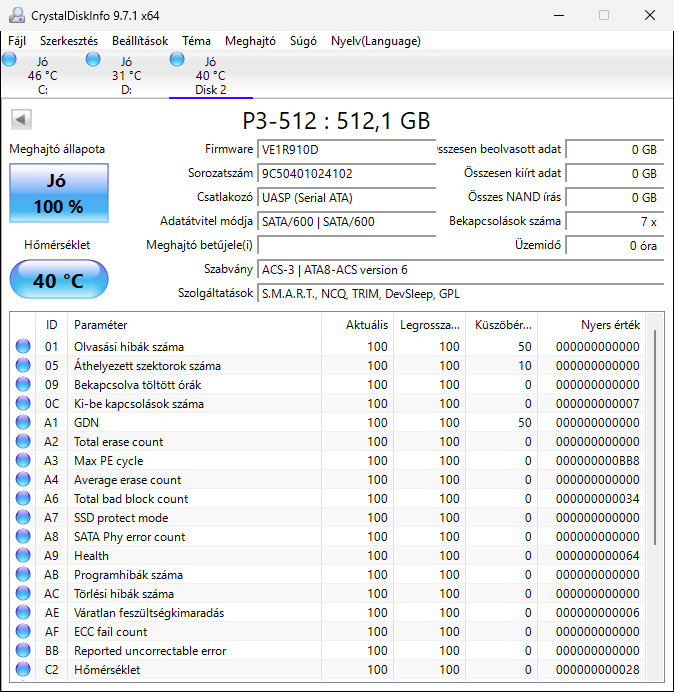The image size is (674, 692).
Task: Click status dot of Total erase count
Action: click(x=23, y=441)
